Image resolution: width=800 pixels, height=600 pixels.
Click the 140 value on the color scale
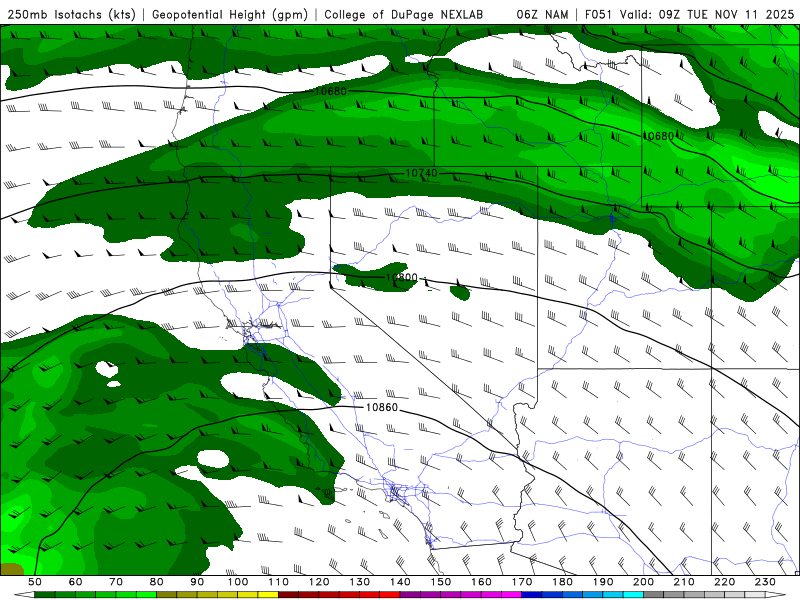pyautogui.click(x=400, y=582)
